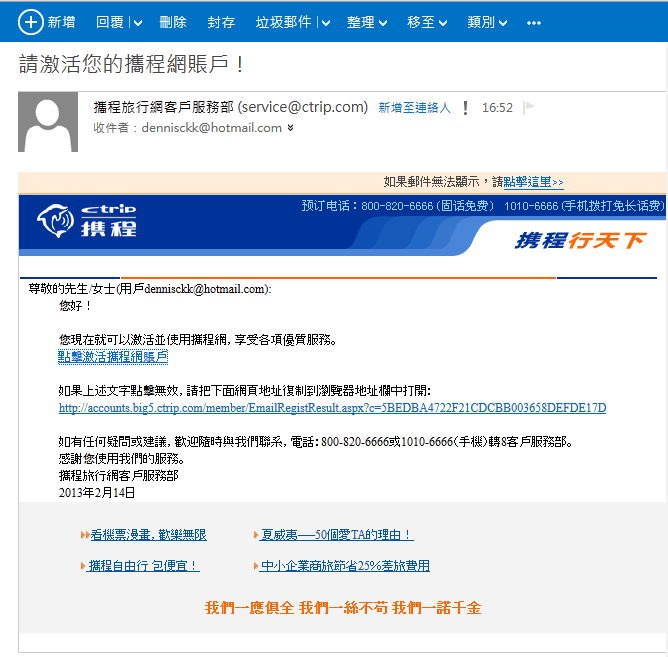The height and width of the screenshot is (657, 668).
Task: Open the 回覆 reply button
Action: 109,22
